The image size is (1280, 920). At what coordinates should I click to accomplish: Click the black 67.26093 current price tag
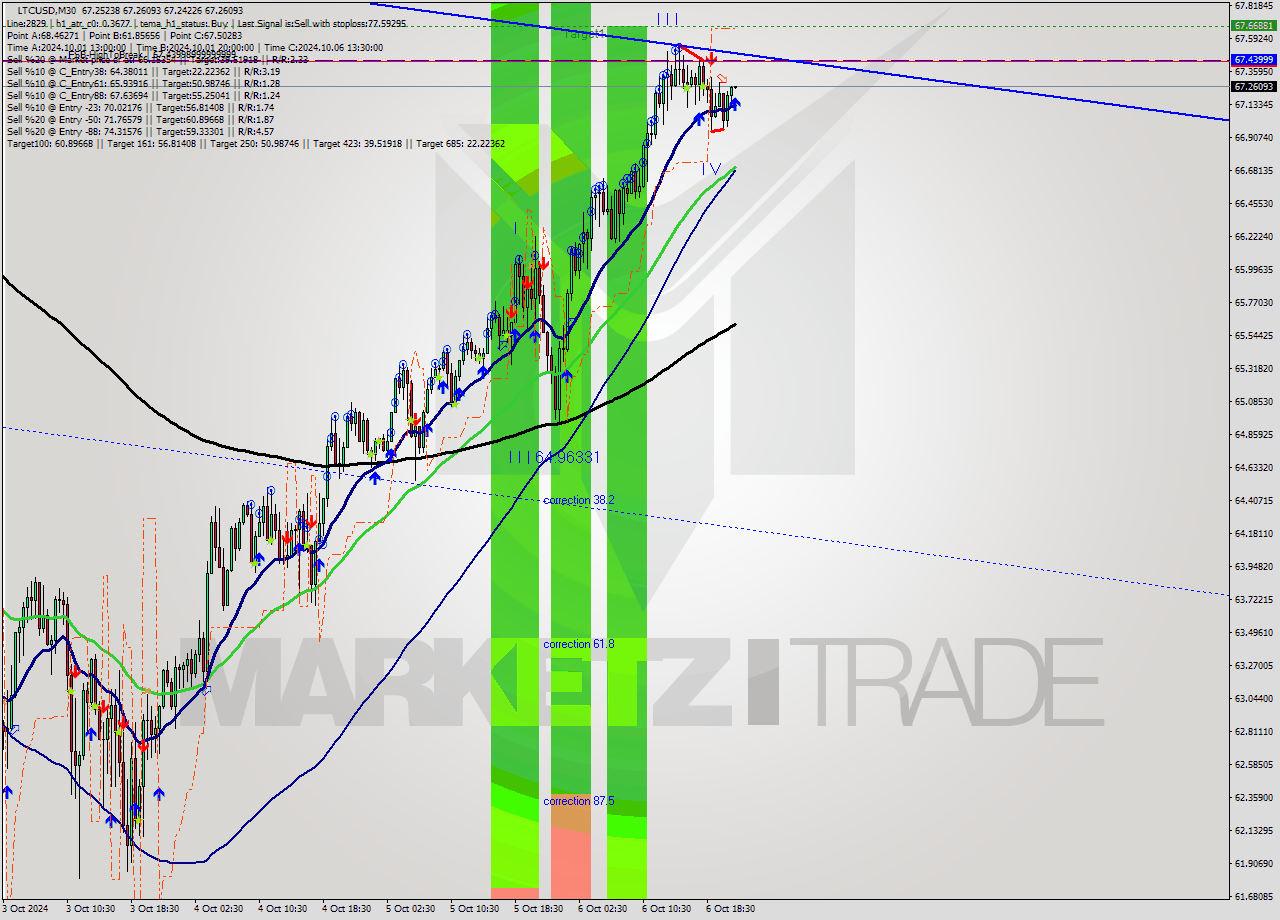click(x=1253, y=87)
